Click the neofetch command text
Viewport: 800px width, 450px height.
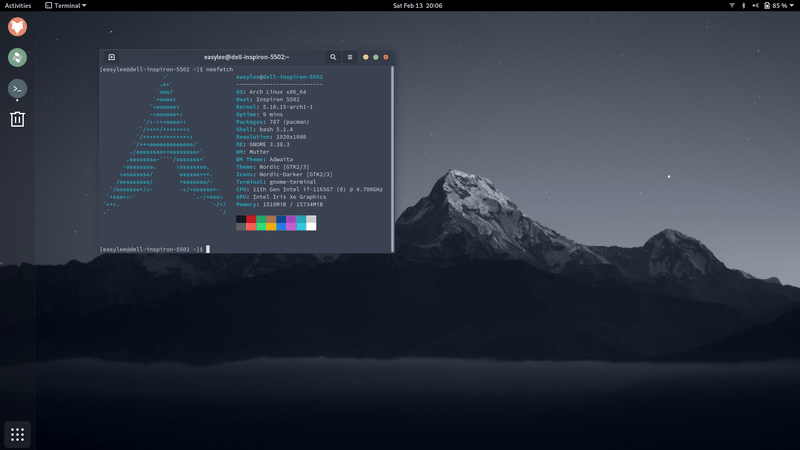219,69
